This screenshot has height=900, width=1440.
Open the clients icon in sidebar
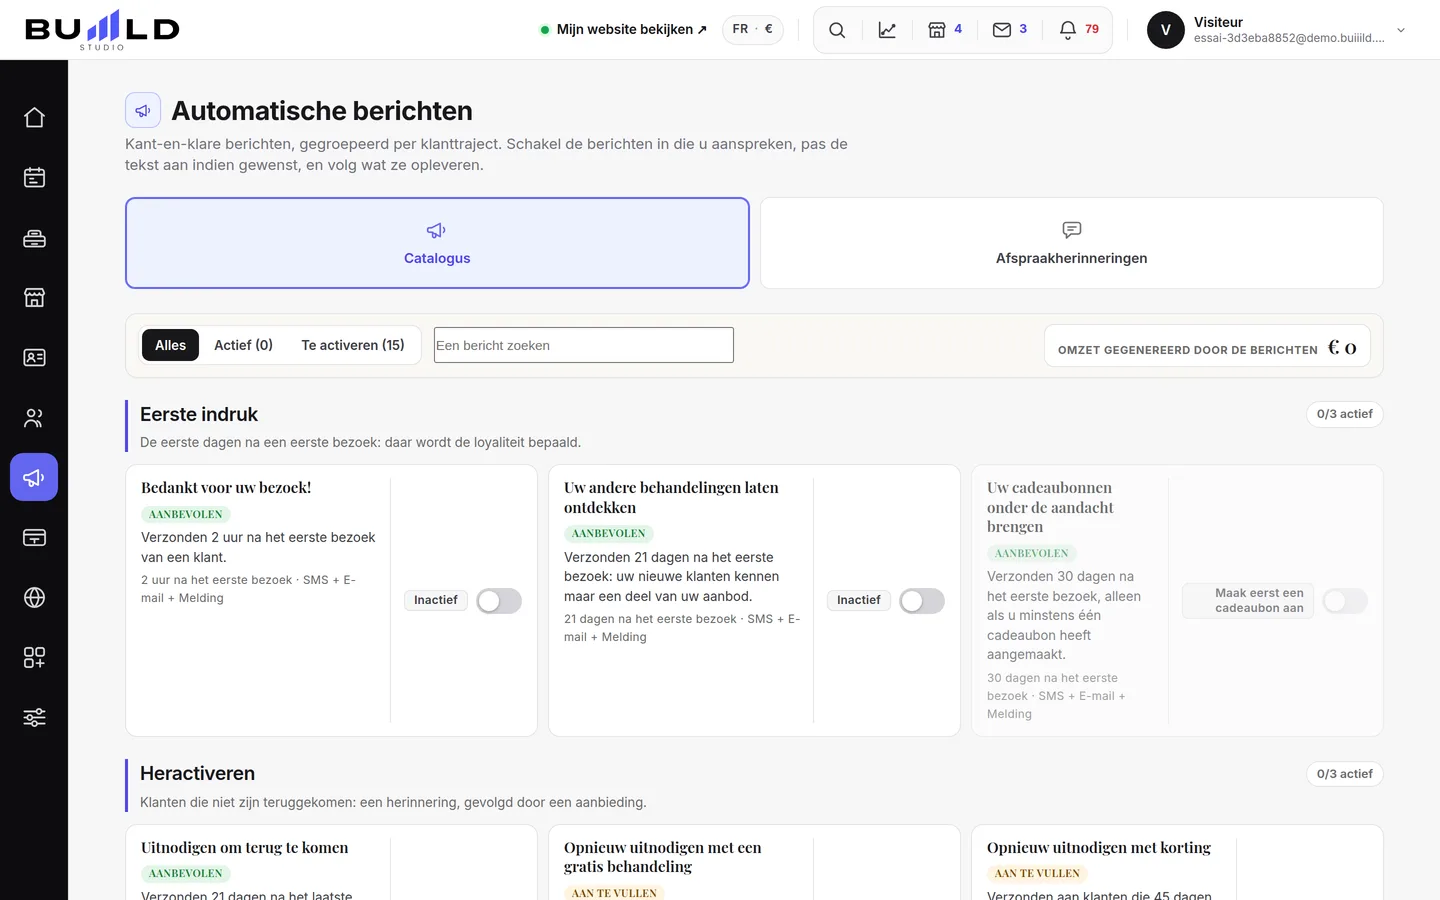pyautogui.click(x=34, y=417)
